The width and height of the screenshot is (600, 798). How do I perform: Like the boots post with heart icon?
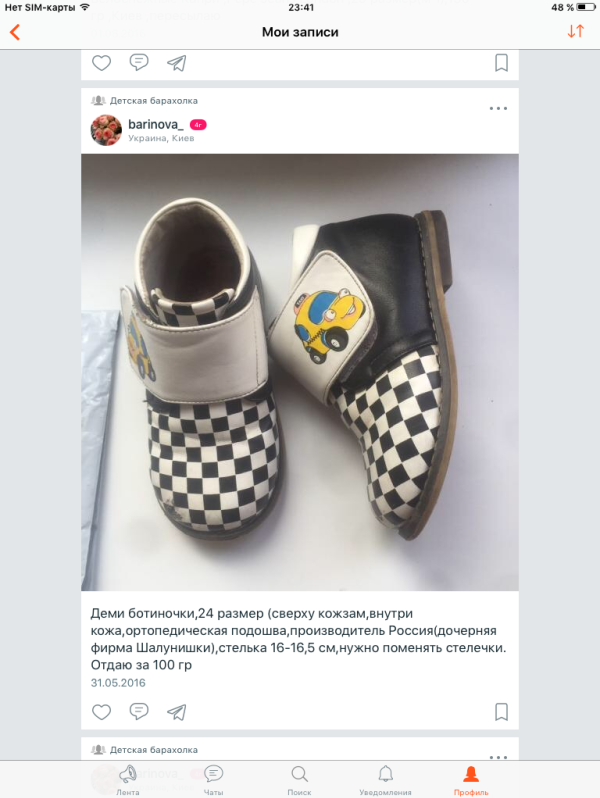101,712
